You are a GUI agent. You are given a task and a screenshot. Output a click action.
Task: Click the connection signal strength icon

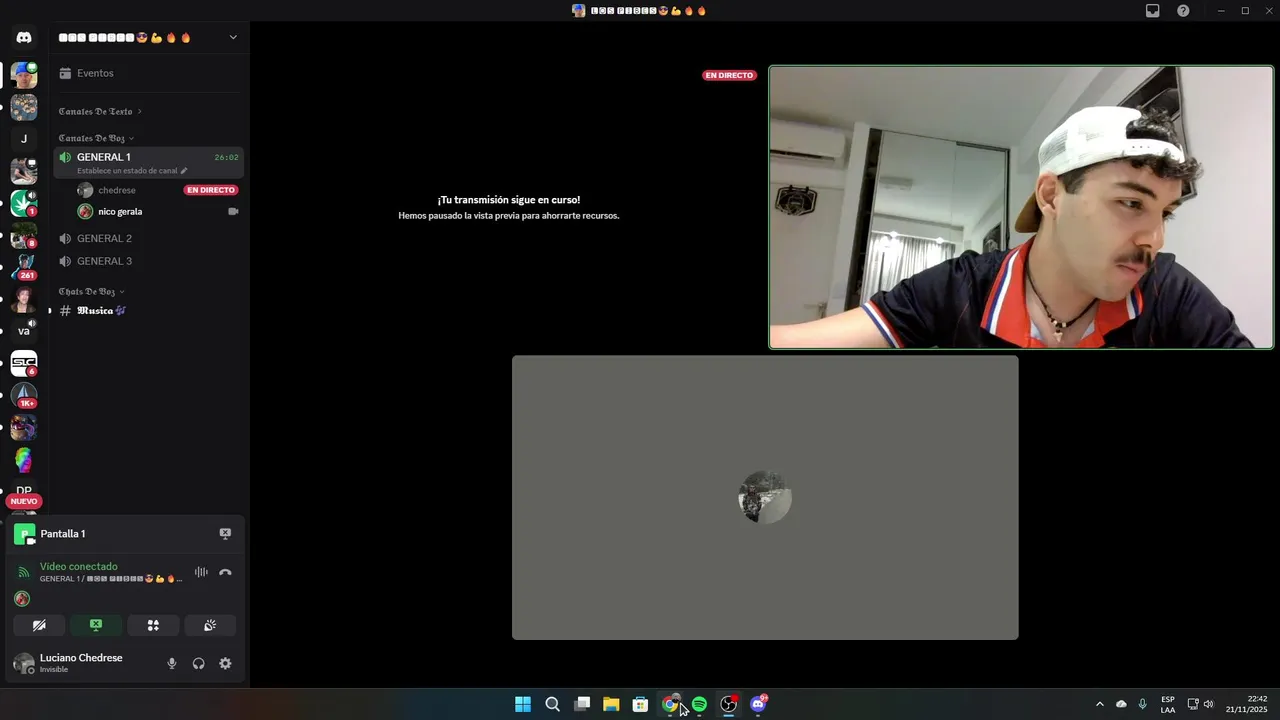pyautogui.click(x=24, y=572)
